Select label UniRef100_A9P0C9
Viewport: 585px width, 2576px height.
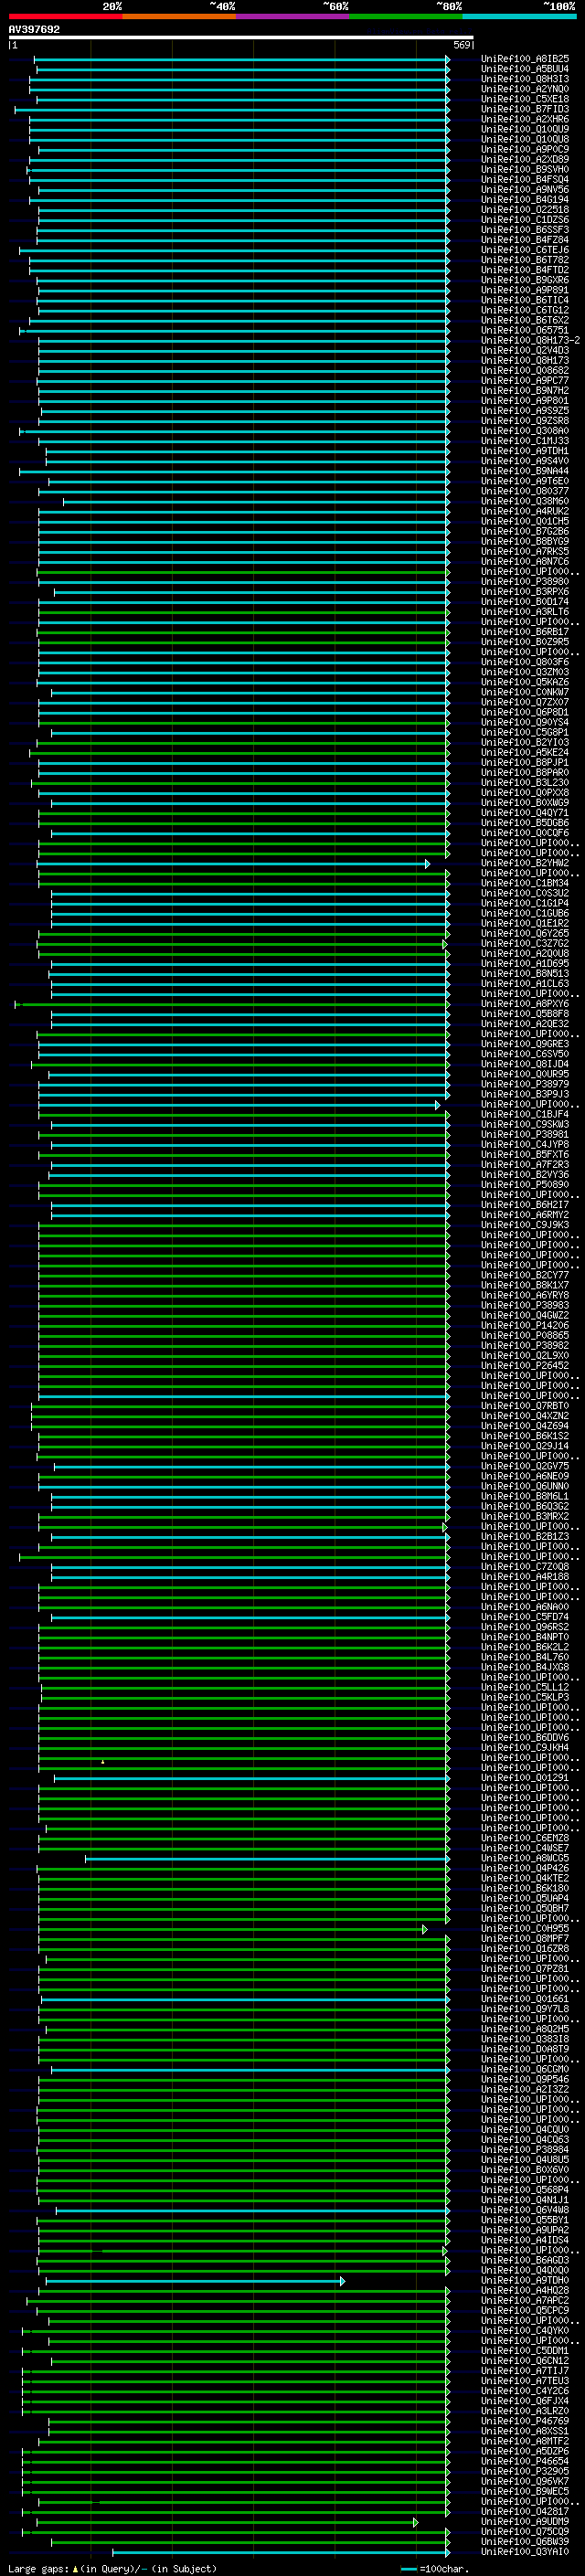525,149
